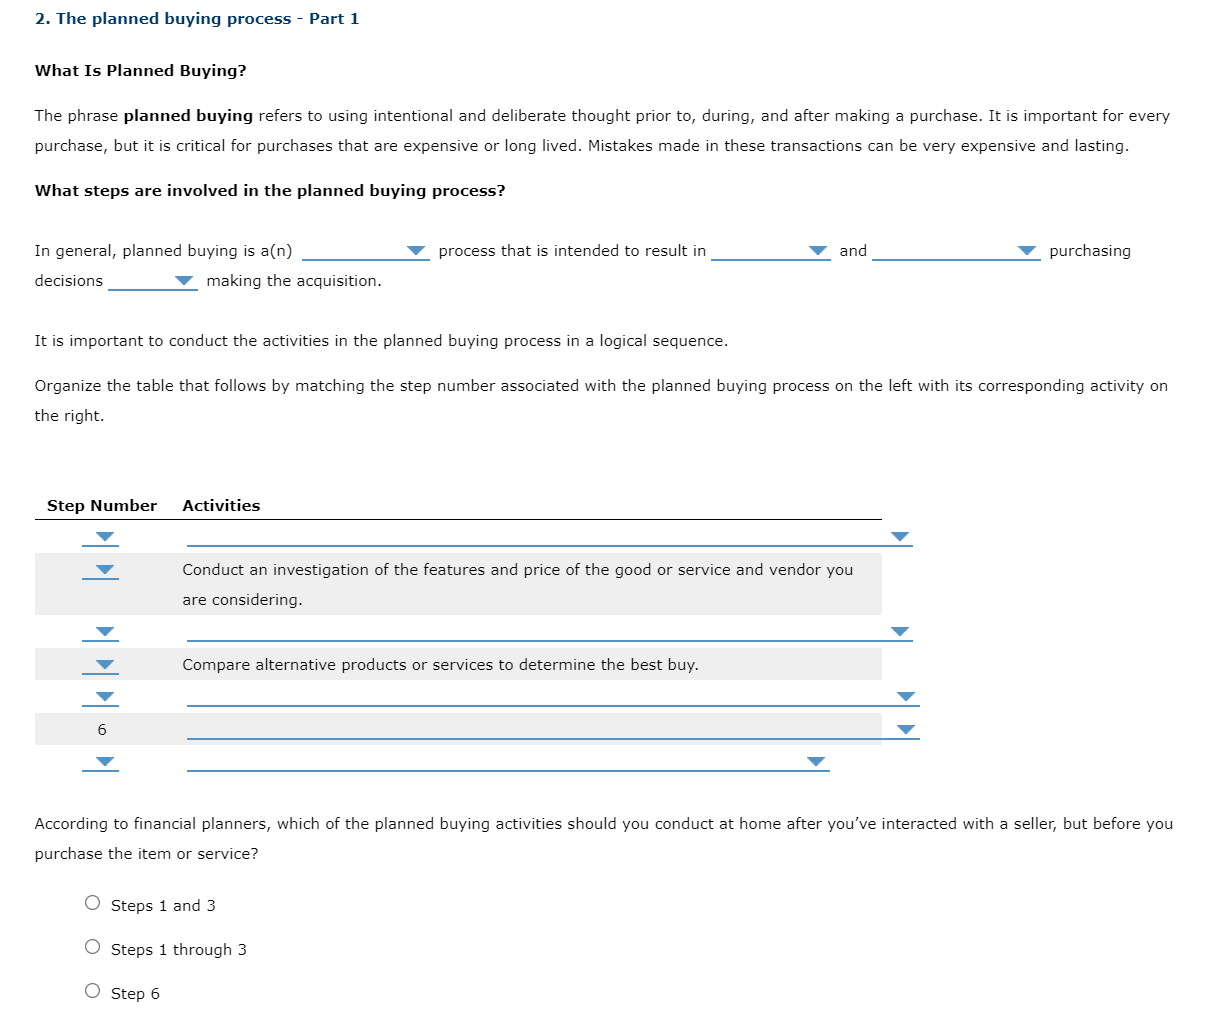Open the Activities dropdown next to step 6
Viewport: 1215px width, 1031px height.
click(x=906, y=730)
